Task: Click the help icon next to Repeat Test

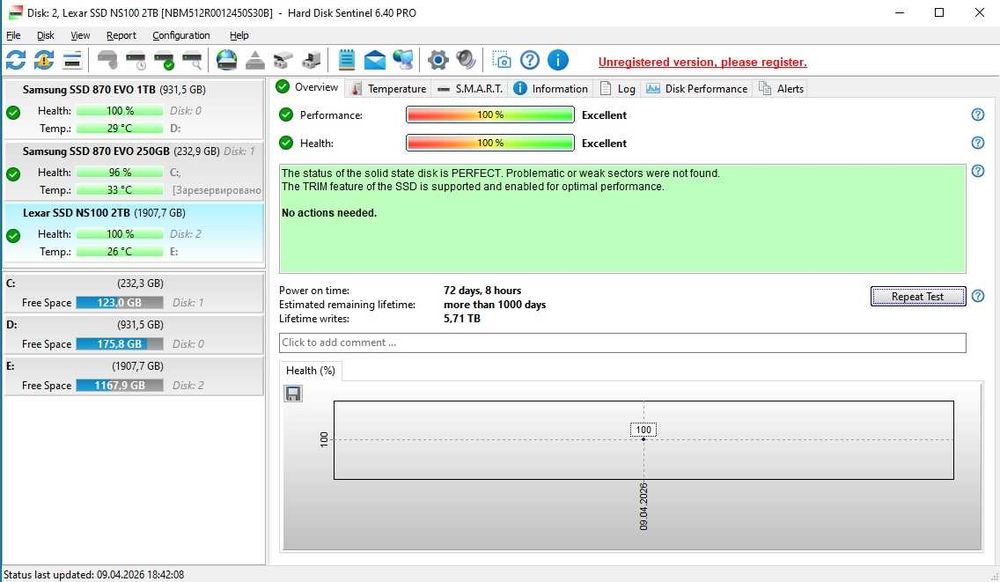Action: pyautogui.click(x=978, y=296)
